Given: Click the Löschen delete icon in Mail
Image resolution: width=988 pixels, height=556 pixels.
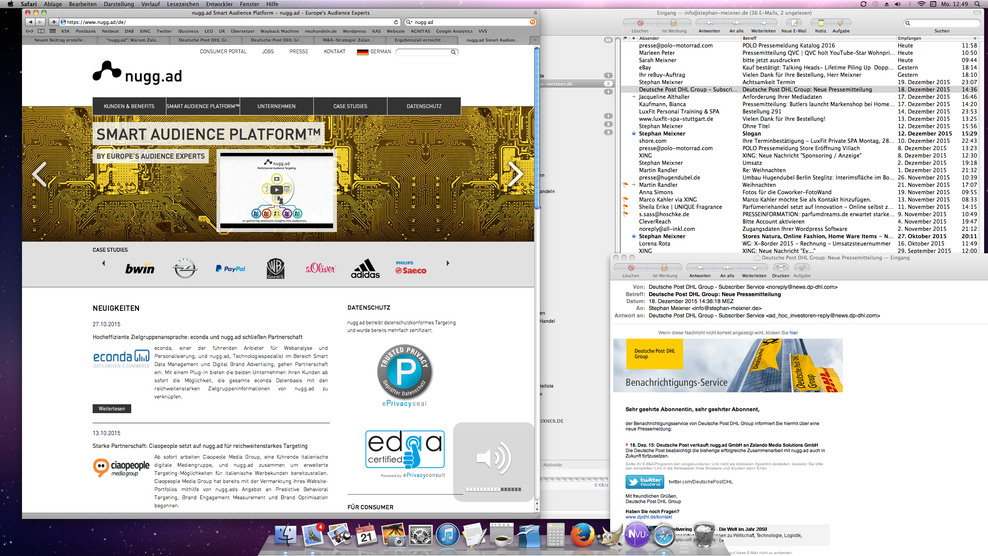Looking at the screenshot, I should coord(640,23).
